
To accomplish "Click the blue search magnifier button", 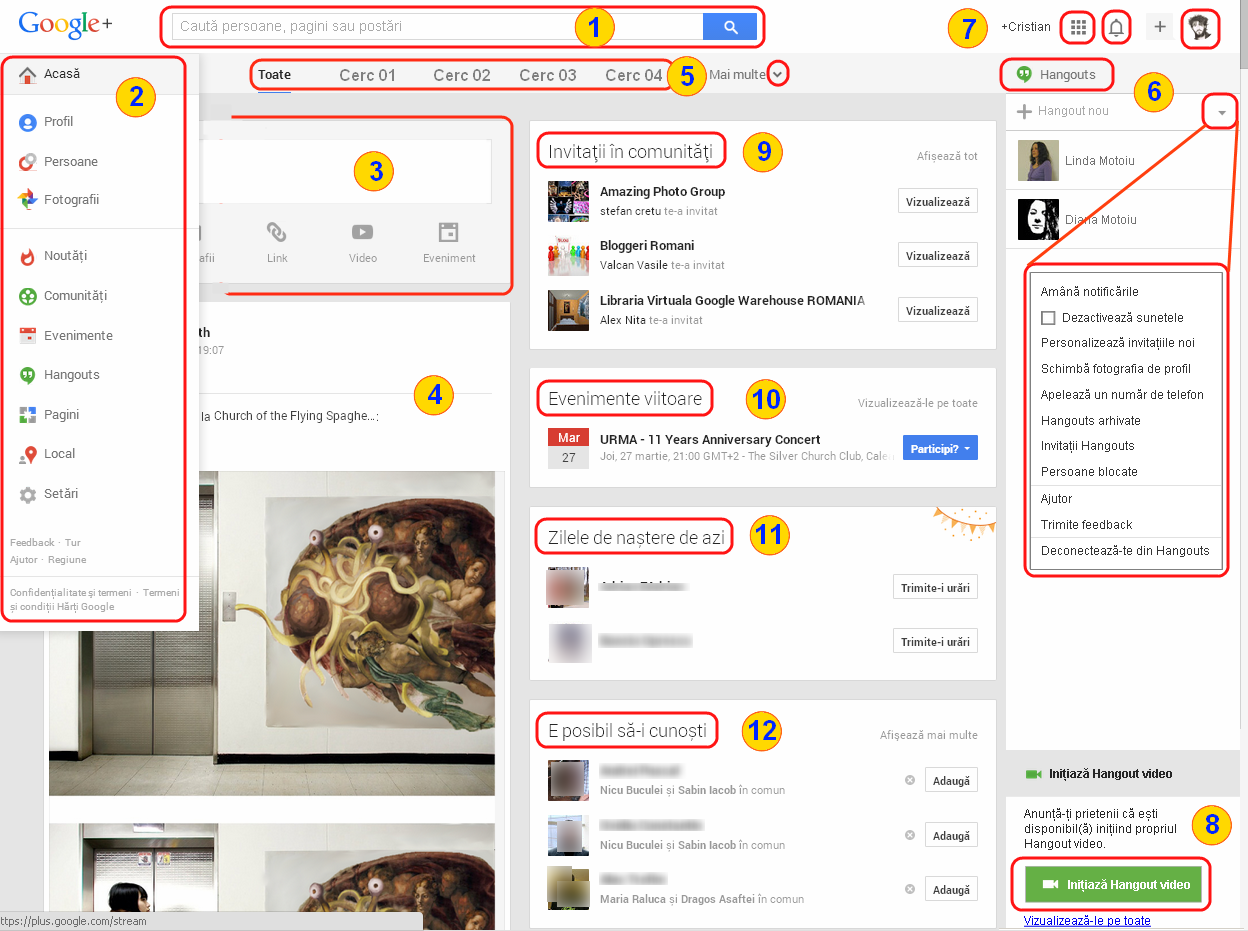I will point(730,27).
